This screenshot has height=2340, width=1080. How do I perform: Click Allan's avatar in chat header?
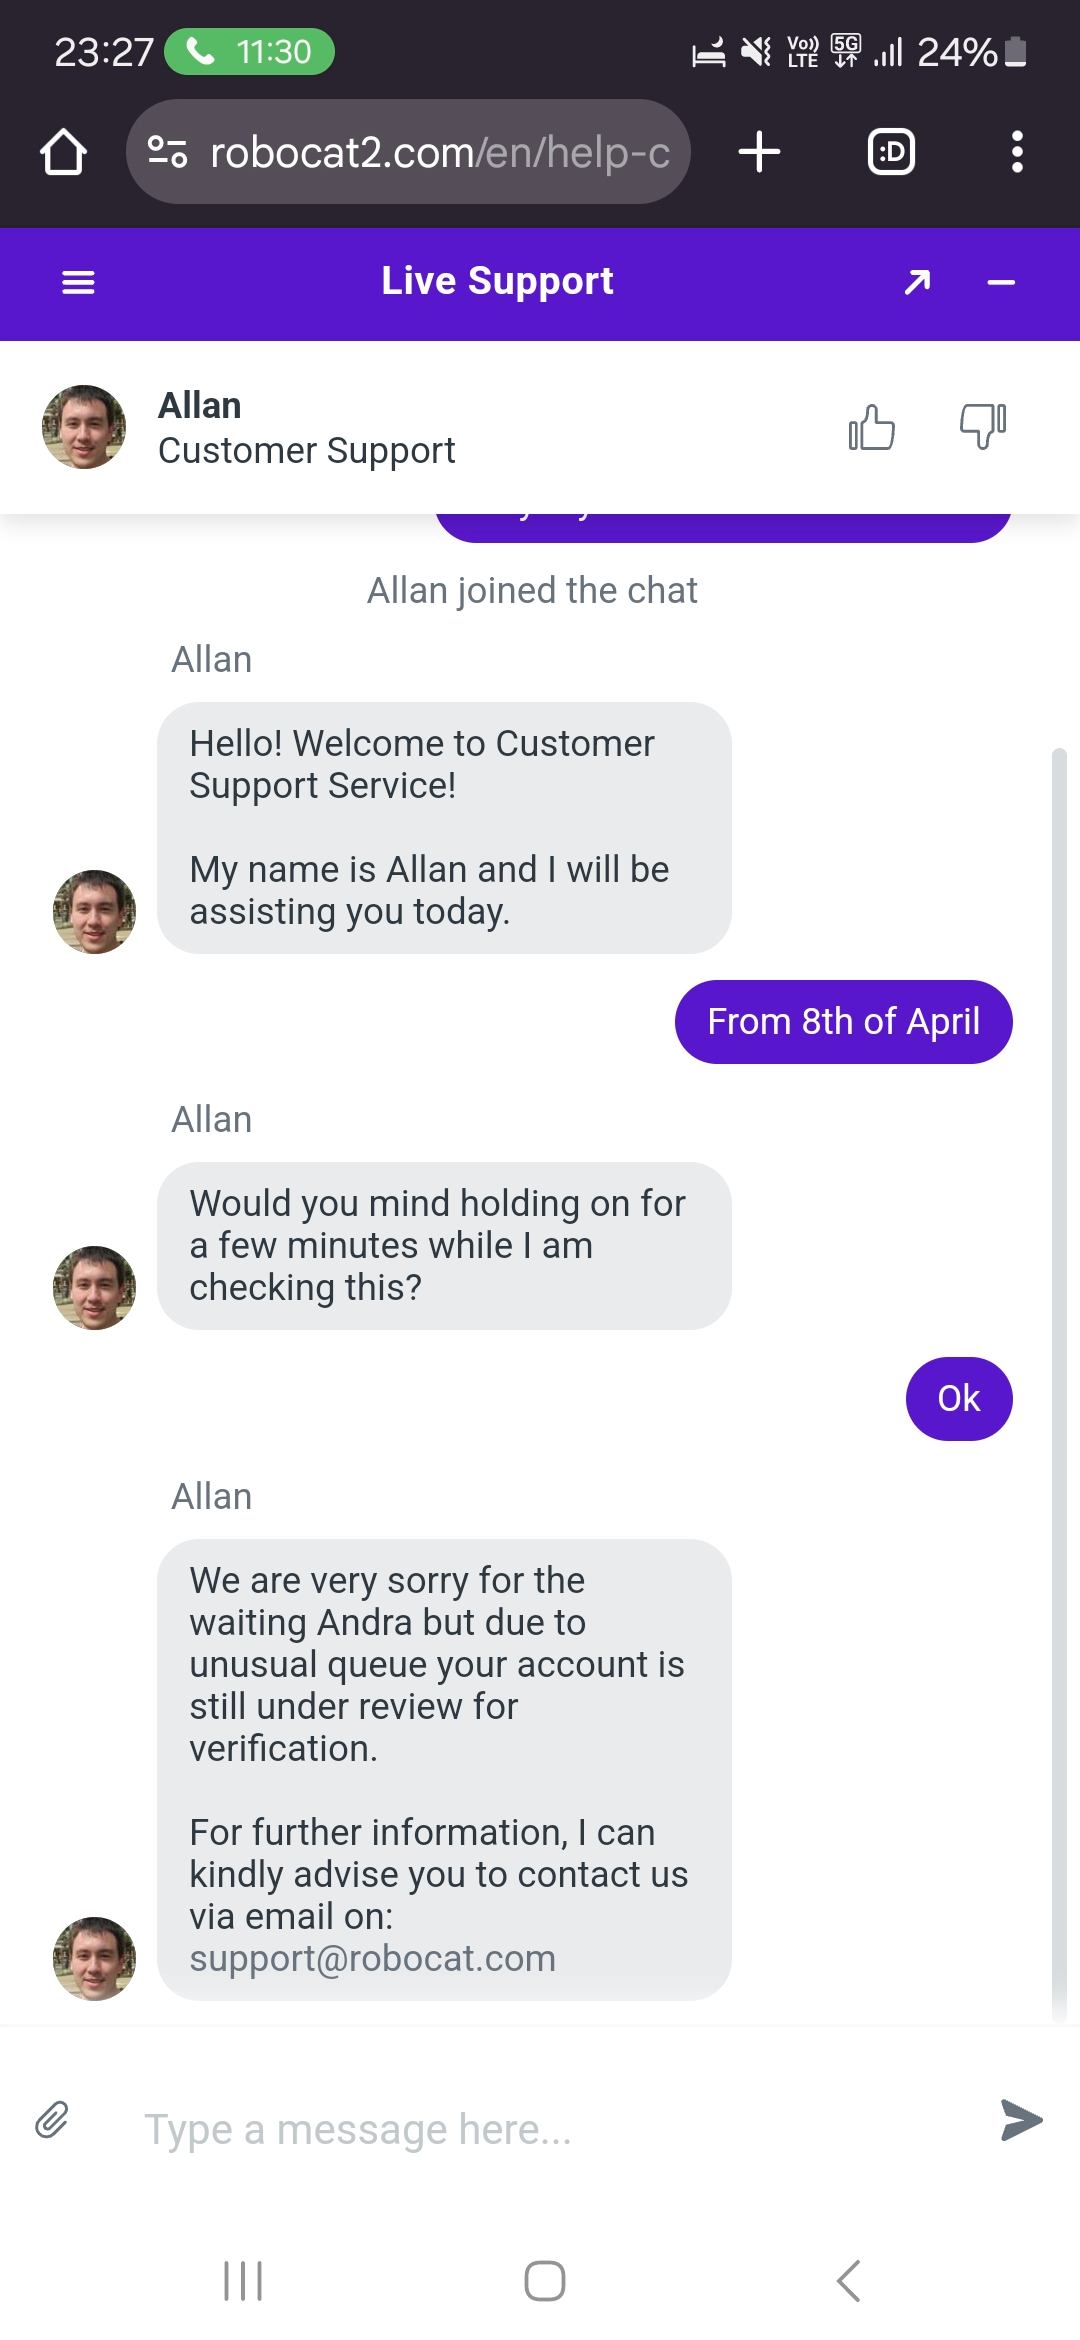tap(84, 427)
